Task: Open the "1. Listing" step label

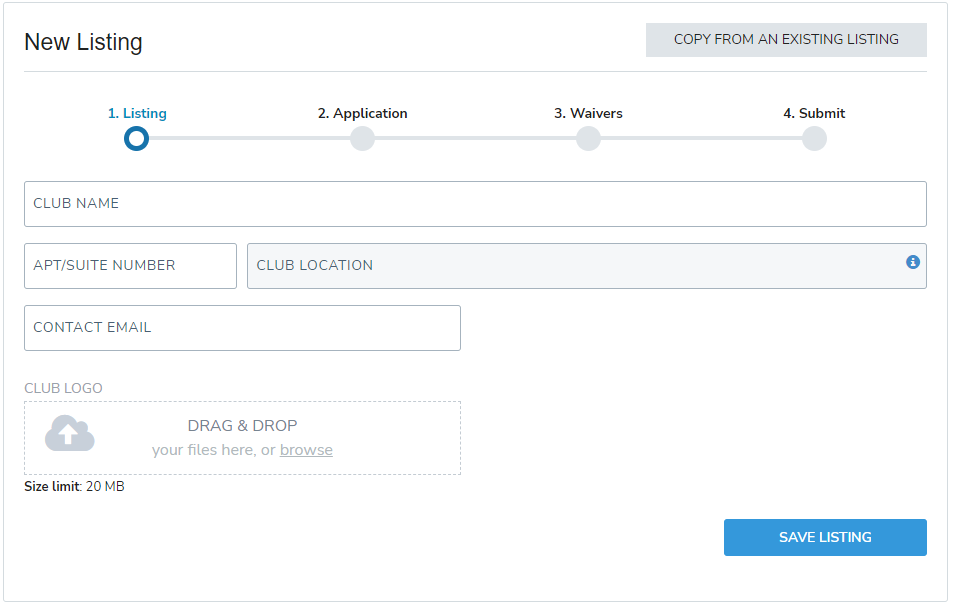Action: click(137, 113)
